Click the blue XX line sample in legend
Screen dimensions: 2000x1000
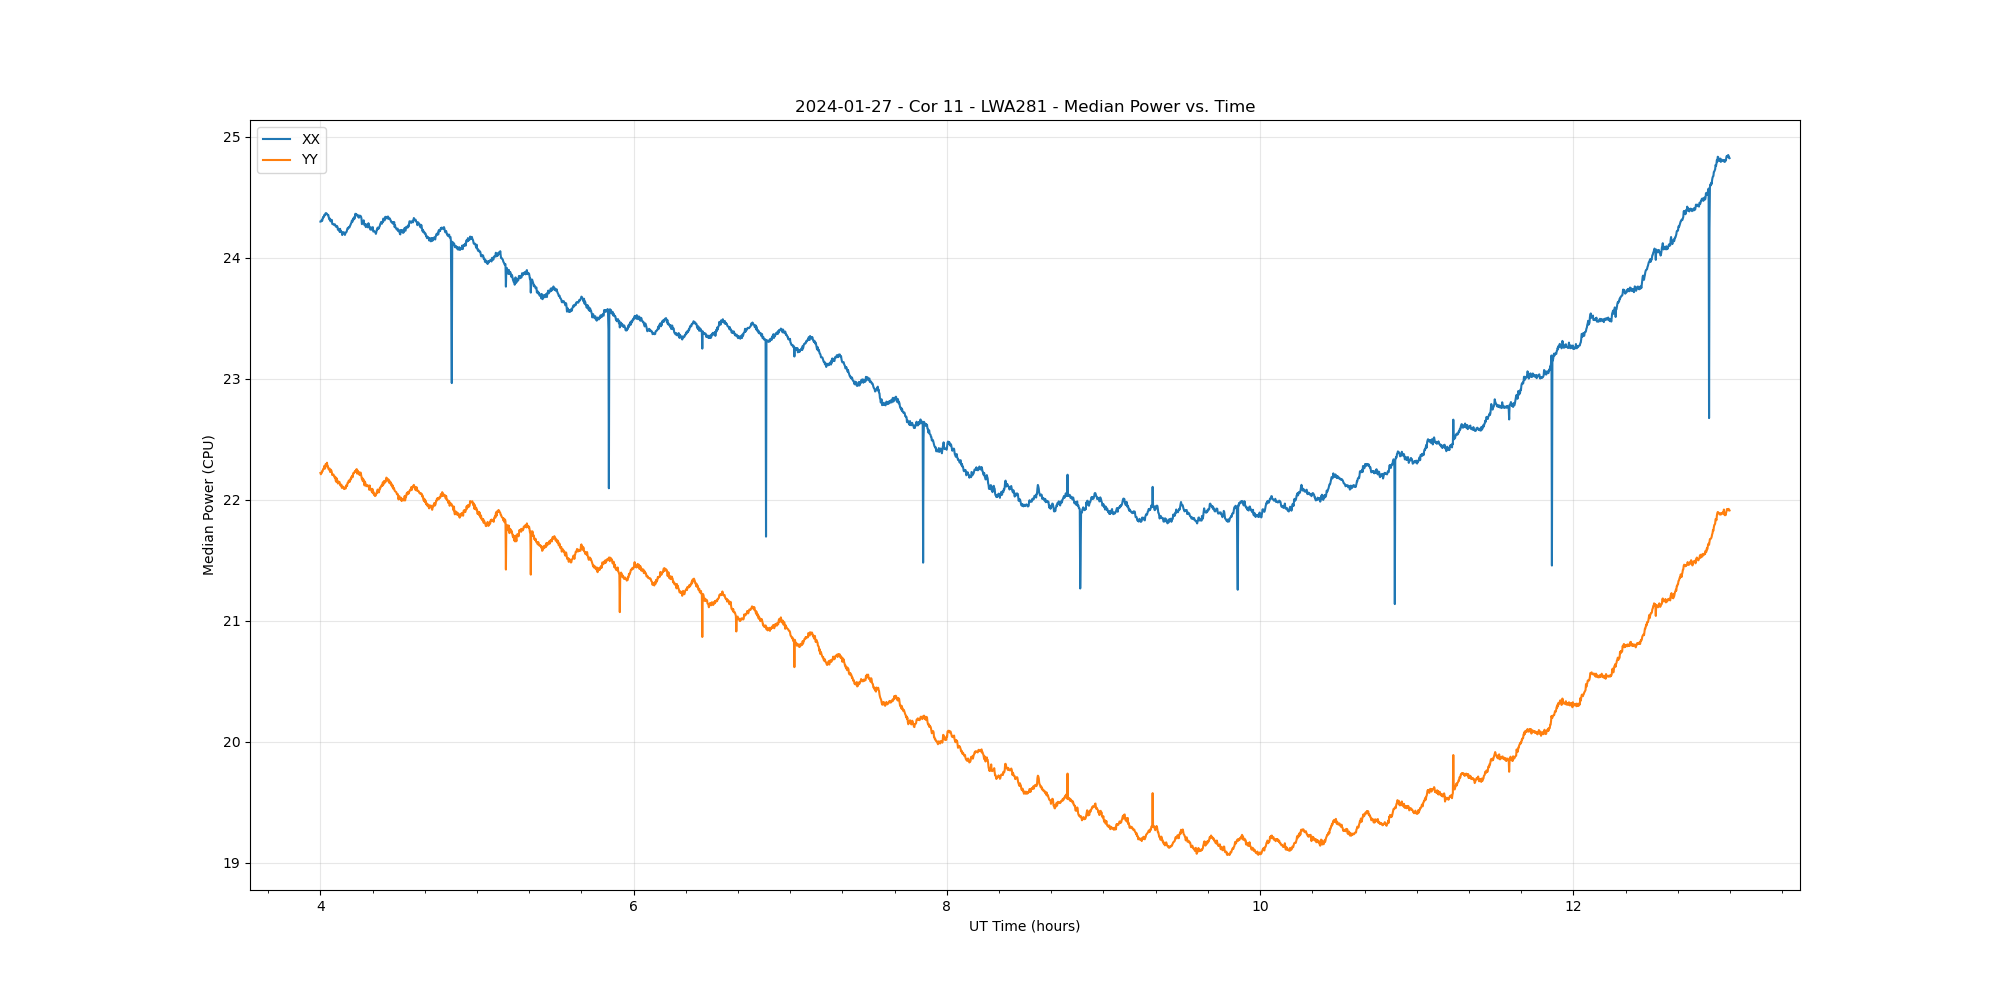pos(276,140)
